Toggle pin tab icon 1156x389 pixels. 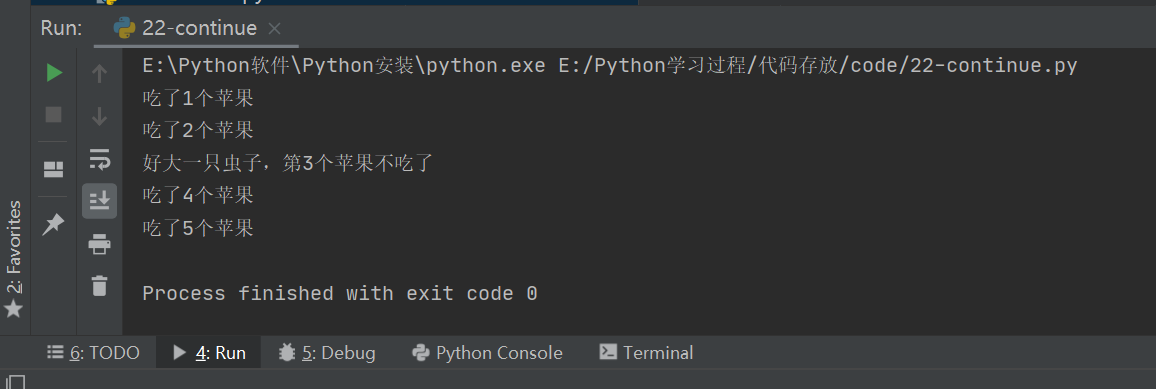point(54,224)
